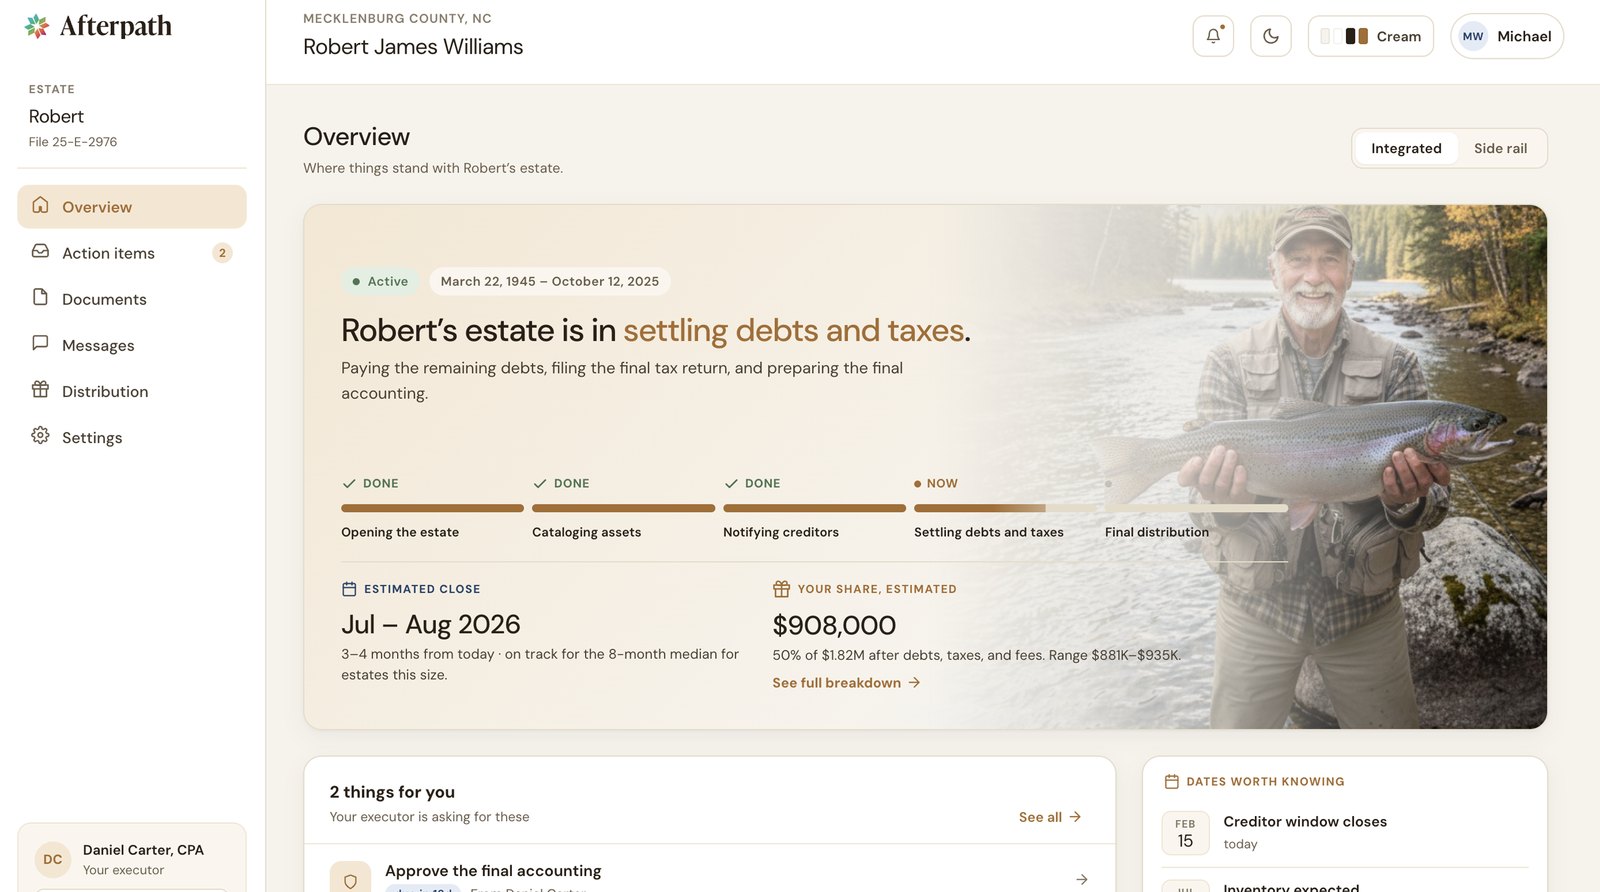
Task: Click the Dates worth knowing calendar icon
Action: coord(1172,781)
